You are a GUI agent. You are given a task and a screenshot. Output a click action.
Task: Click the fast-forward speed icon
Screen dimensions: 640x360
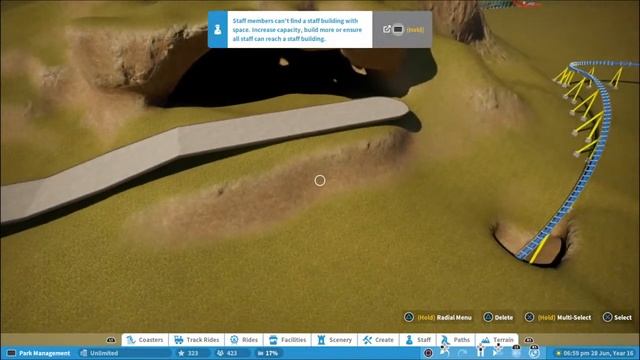[x=516, y=353]
